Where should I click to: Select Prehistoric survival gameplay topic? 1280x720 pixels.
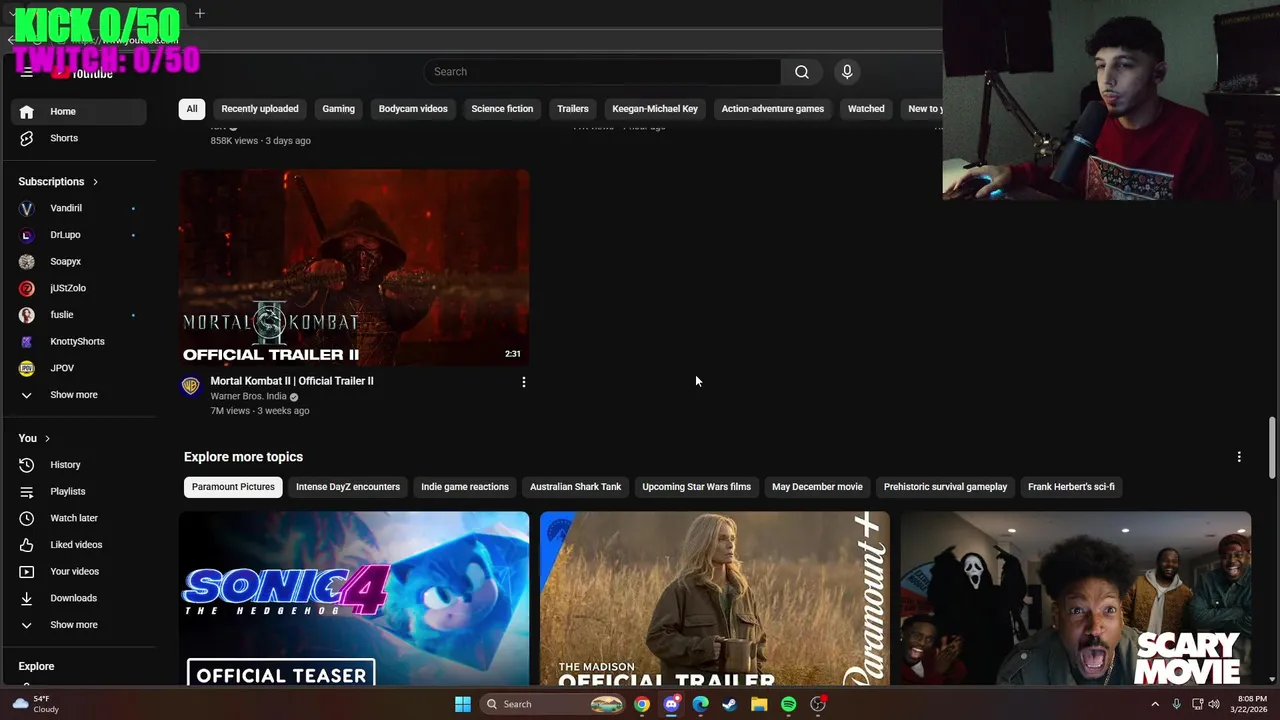point(945,487)
